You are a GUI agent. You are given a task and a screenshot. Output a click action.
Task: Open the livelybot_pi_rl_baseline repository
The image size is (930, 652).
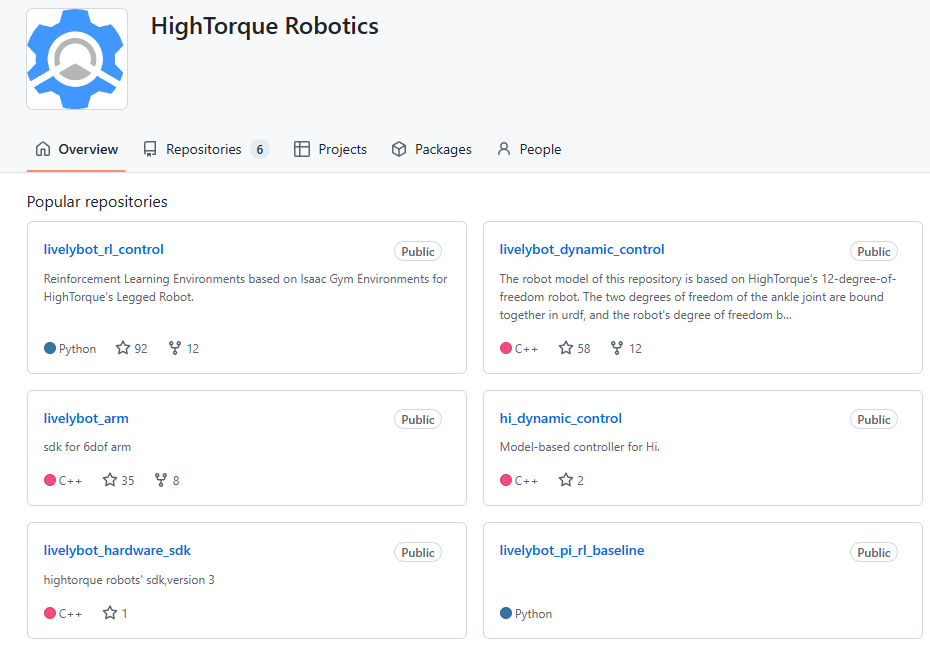pos(572,550)
